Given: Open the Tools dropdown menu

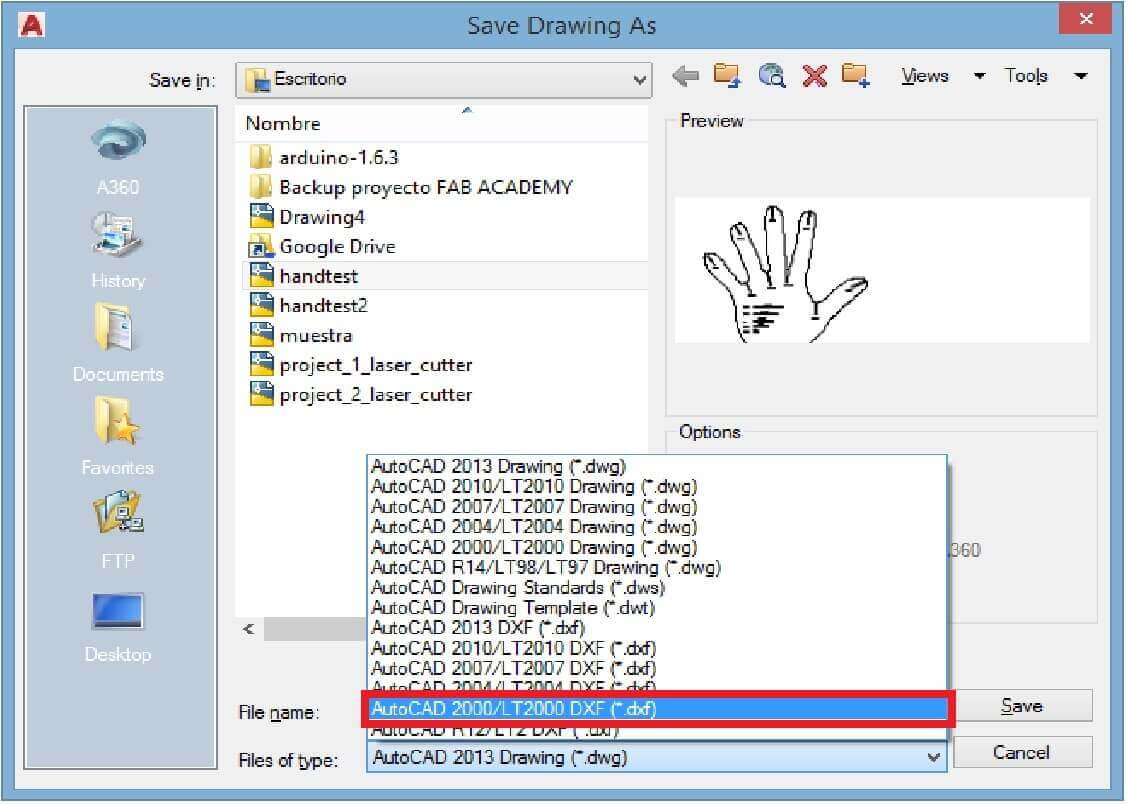Looking at the screenshot, I should coord(1045,76).
